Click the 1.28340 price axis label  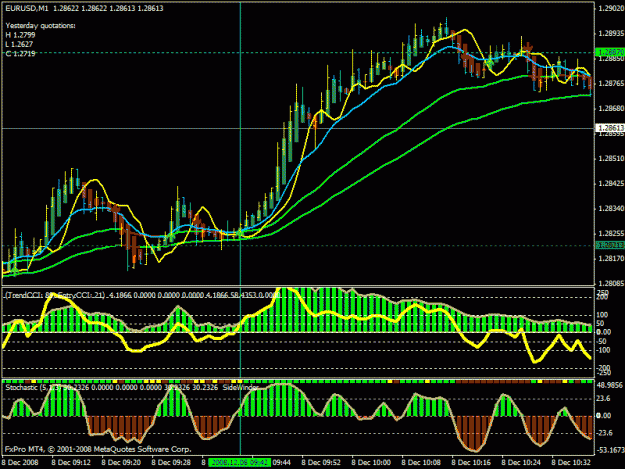coord(611,209)
